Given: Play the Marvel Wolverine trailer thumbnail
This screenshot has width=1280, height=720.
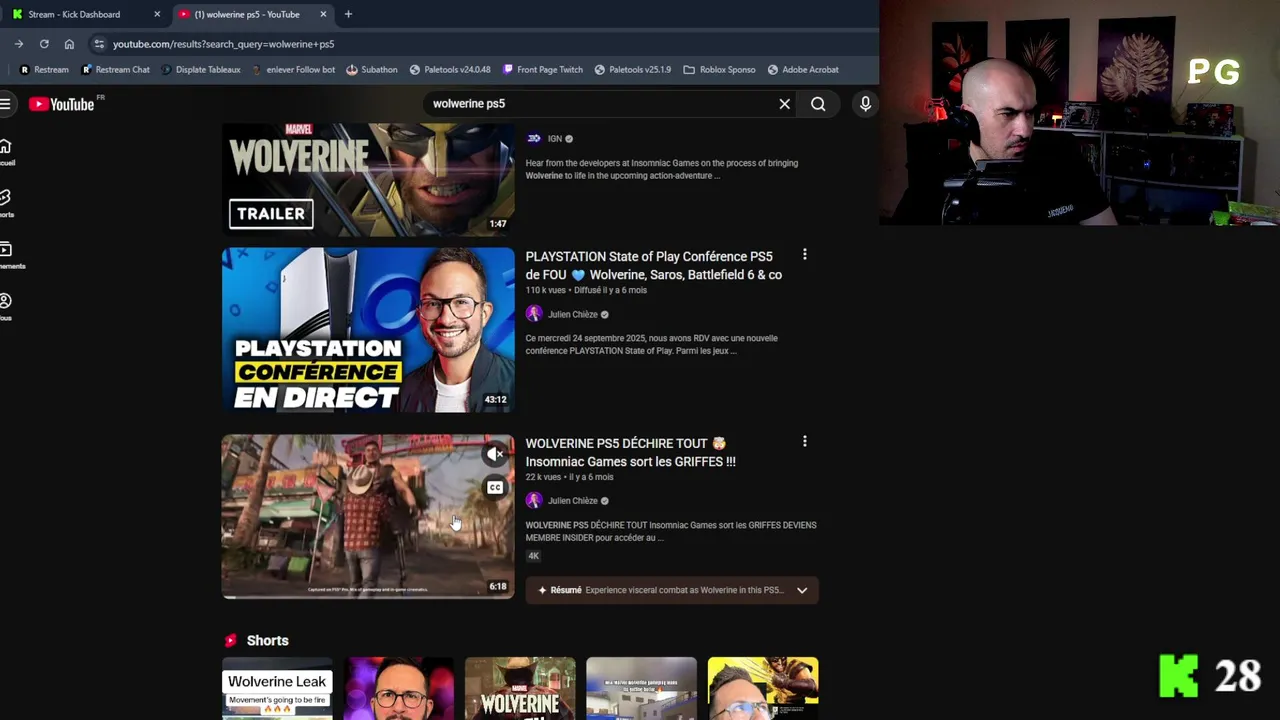Looking at the screenshot, I should tap(368, 180).
